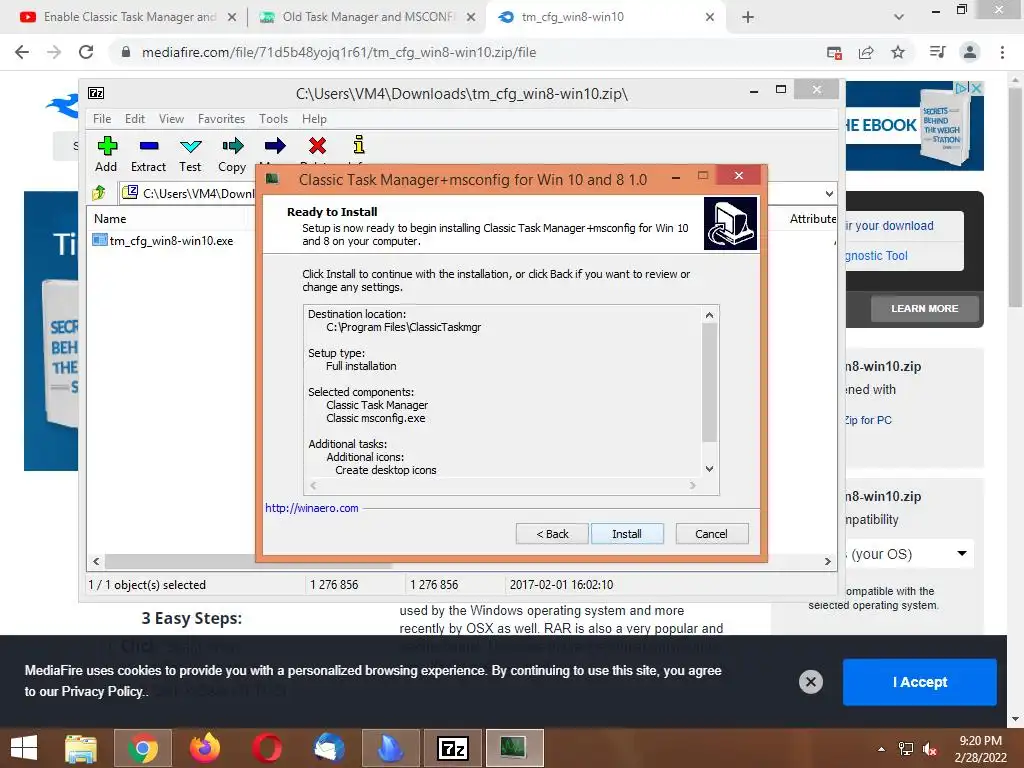Viewport: 1024px width, 768px height.
Task: Click the 7-Zip horizontal scroll left arrow
Action: point(96,561)
